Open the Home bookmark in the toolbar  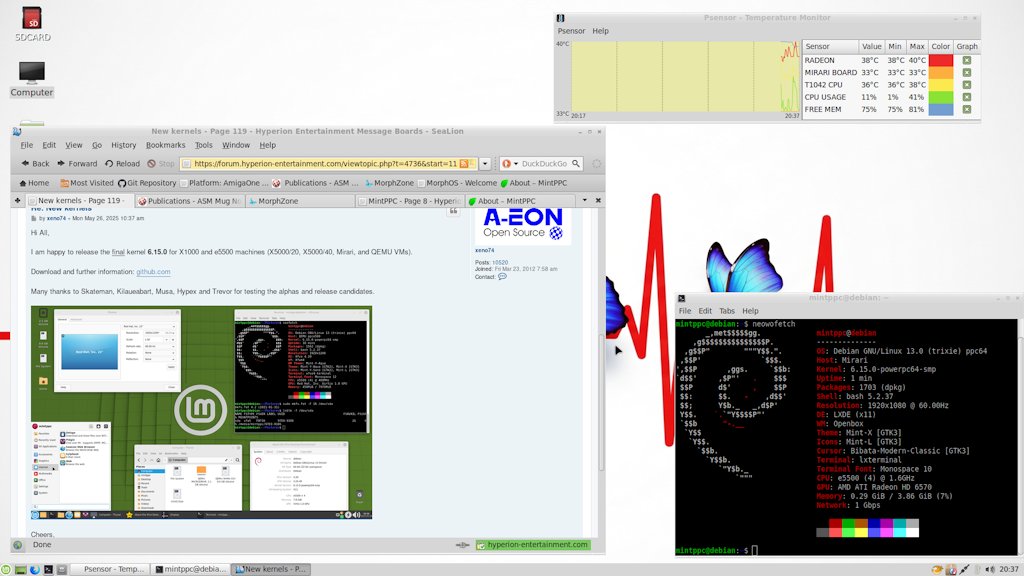[x=34, y=184]
